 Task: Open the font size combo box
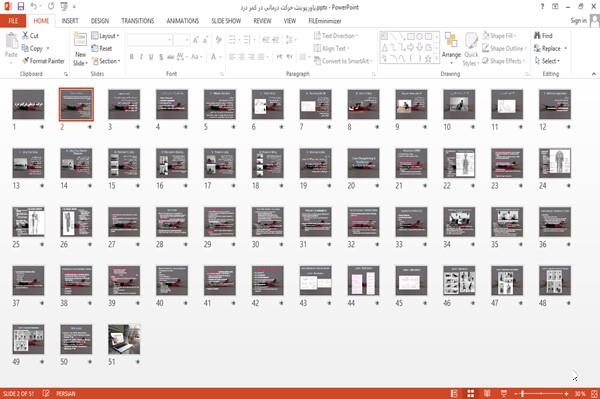pyautogui.click(x=182, y=40)
